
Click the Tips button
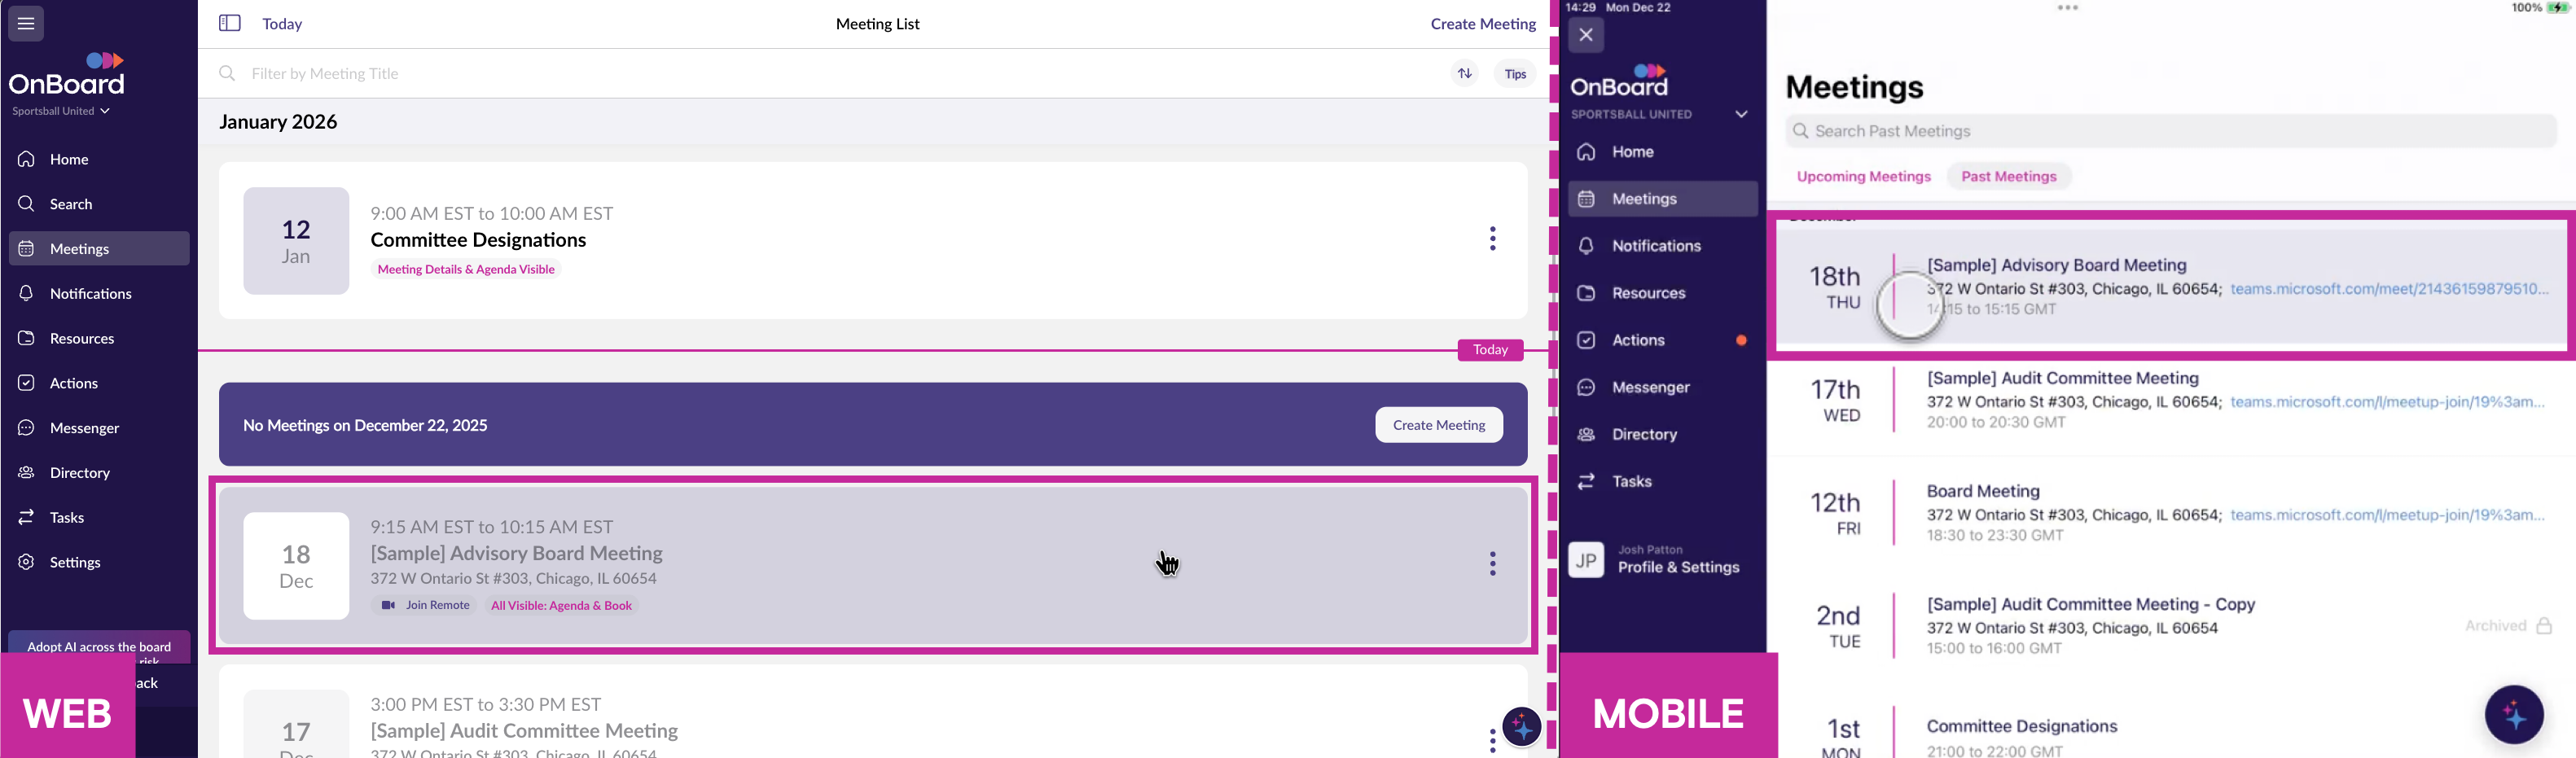click(1515, 74)
